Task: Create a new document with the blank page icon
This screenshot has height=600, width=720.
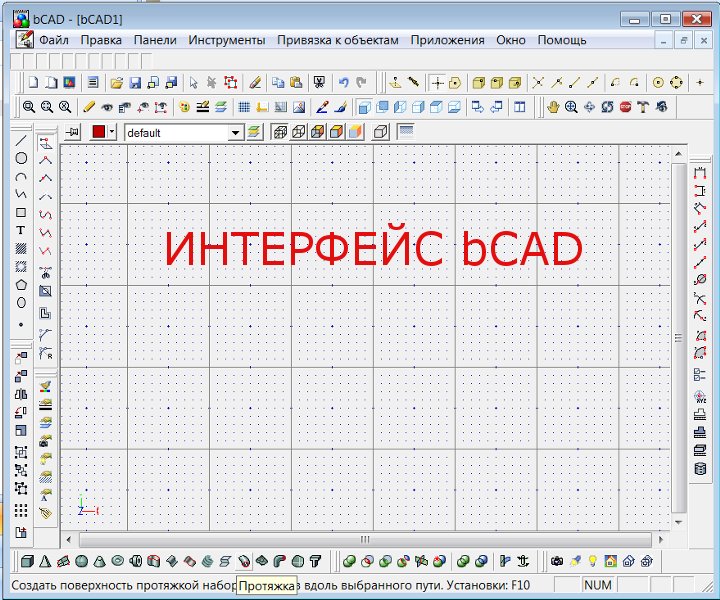Action: pos(33,83)
